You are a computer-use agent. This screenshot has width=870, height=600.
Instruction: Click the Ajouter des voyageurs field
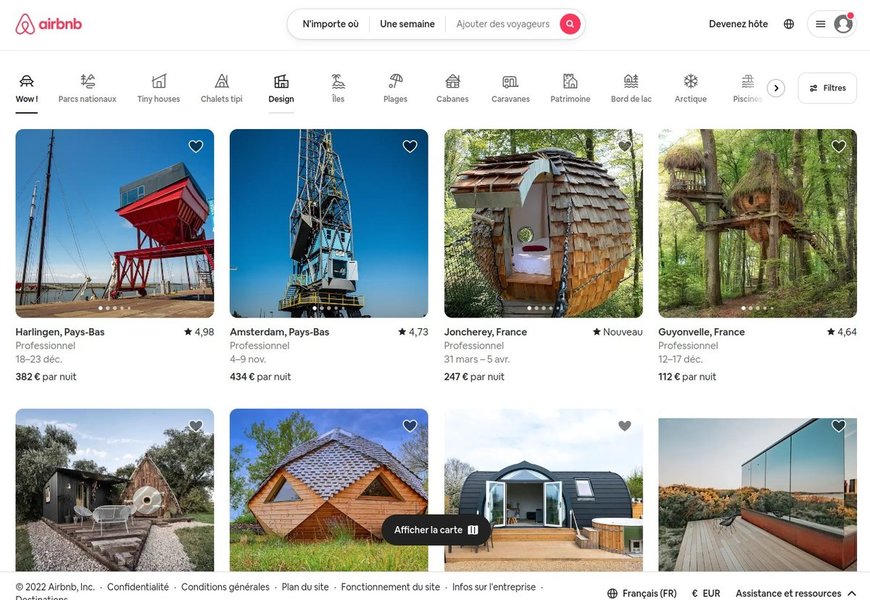pyautogui.click(x=503, y=24)
